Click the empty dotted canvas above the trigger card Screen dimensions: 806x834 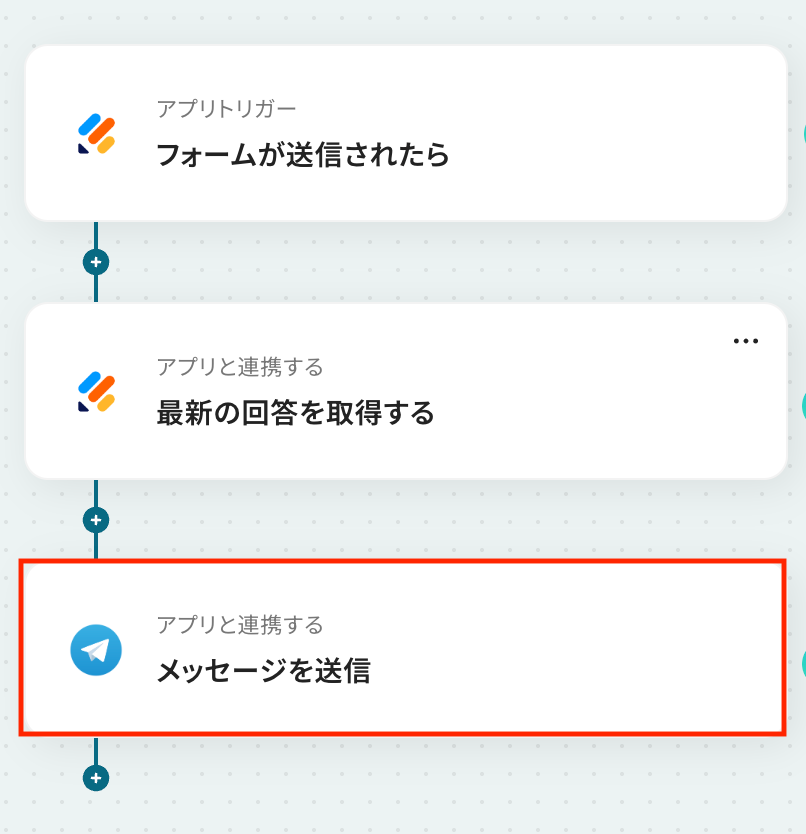400,20
